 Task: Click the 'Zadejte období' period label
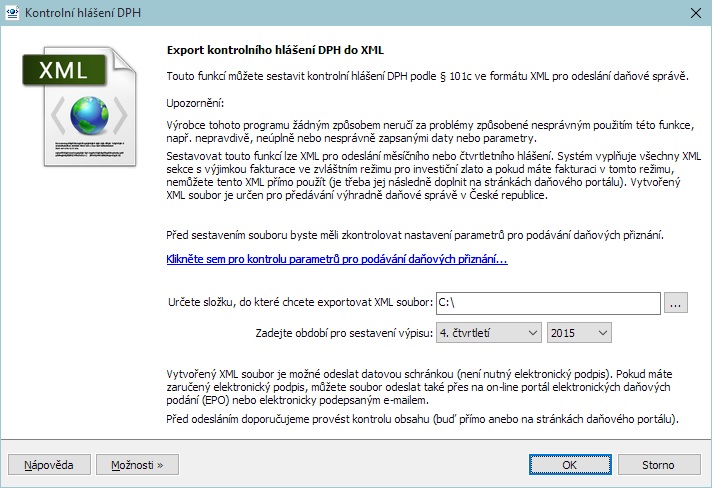click(x=344, y=332)
